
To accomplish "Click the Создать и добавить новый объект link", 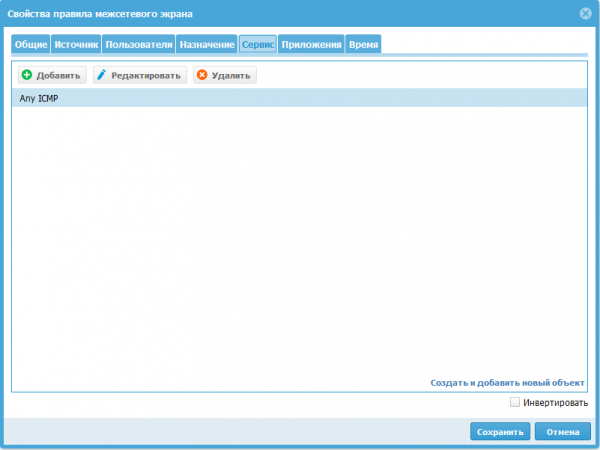I will [507, 383].
